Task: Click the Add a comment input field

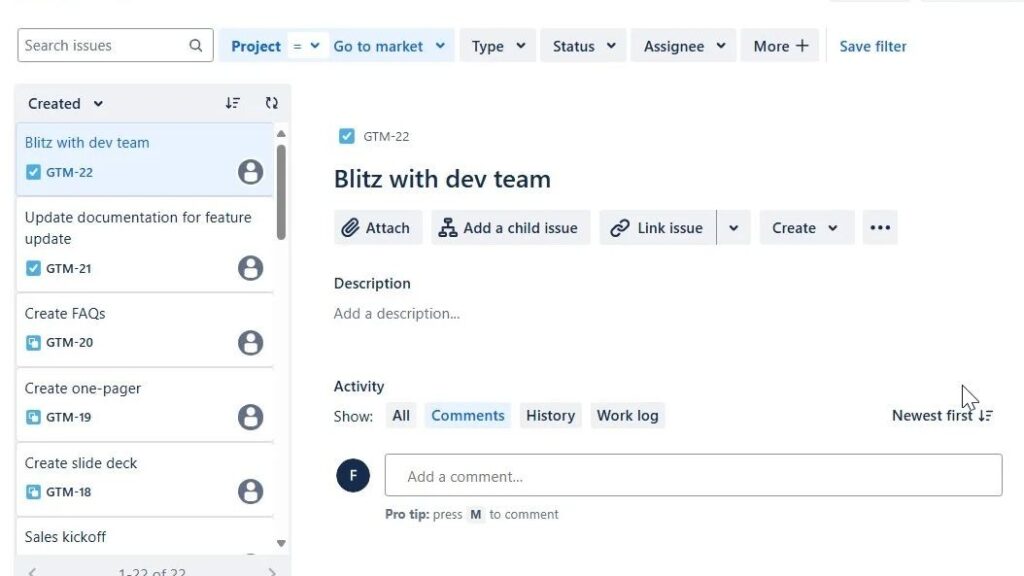Action: (693, 476)
